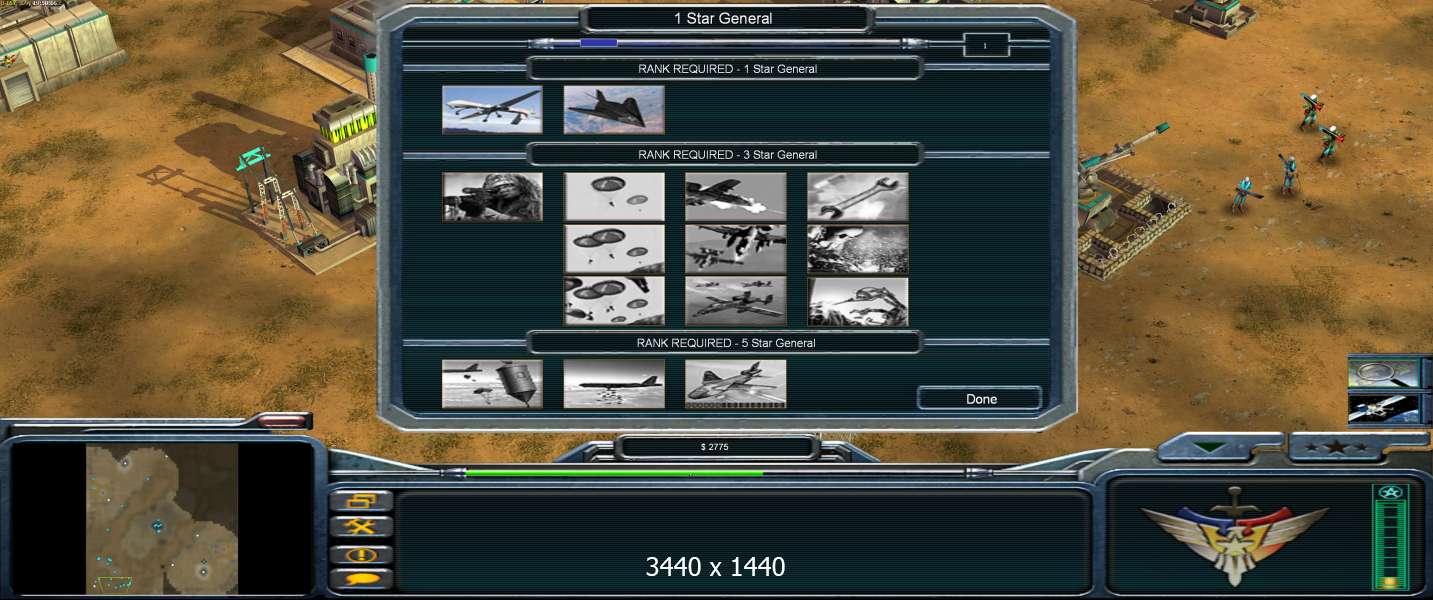Pick the level 3 Paradrop power
This screenshot has width=1433, height=600.
click(614, 301)
